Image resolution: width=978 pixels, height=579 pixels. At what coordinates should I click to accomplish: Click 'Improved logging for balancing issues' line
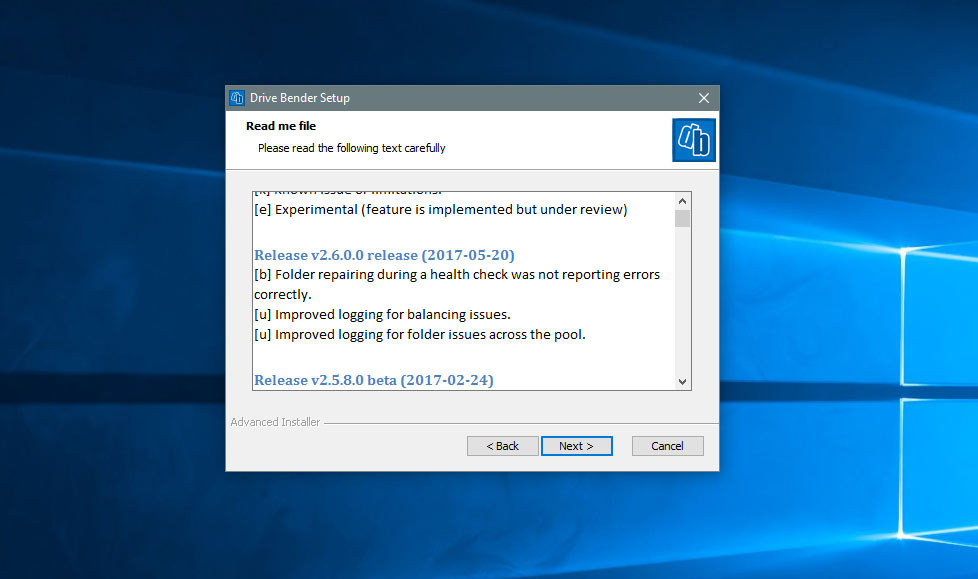tap(382, 314)
